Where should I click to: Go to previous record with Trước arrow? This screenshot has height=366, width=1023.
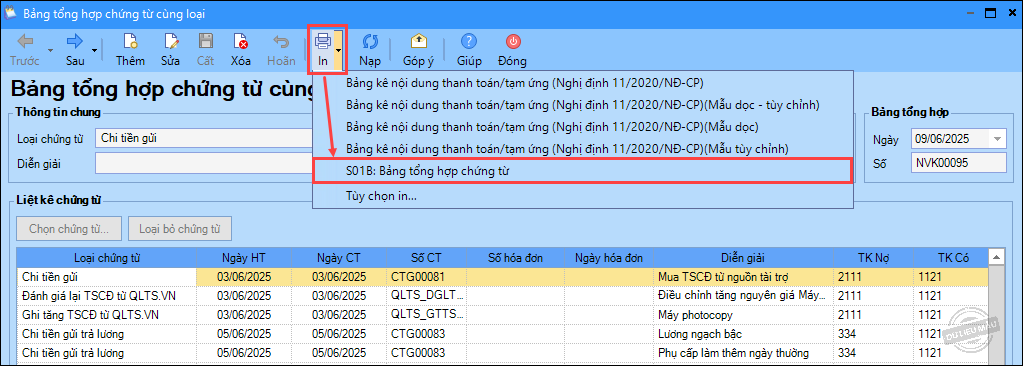pyautogui.click(x=24, y=42)
